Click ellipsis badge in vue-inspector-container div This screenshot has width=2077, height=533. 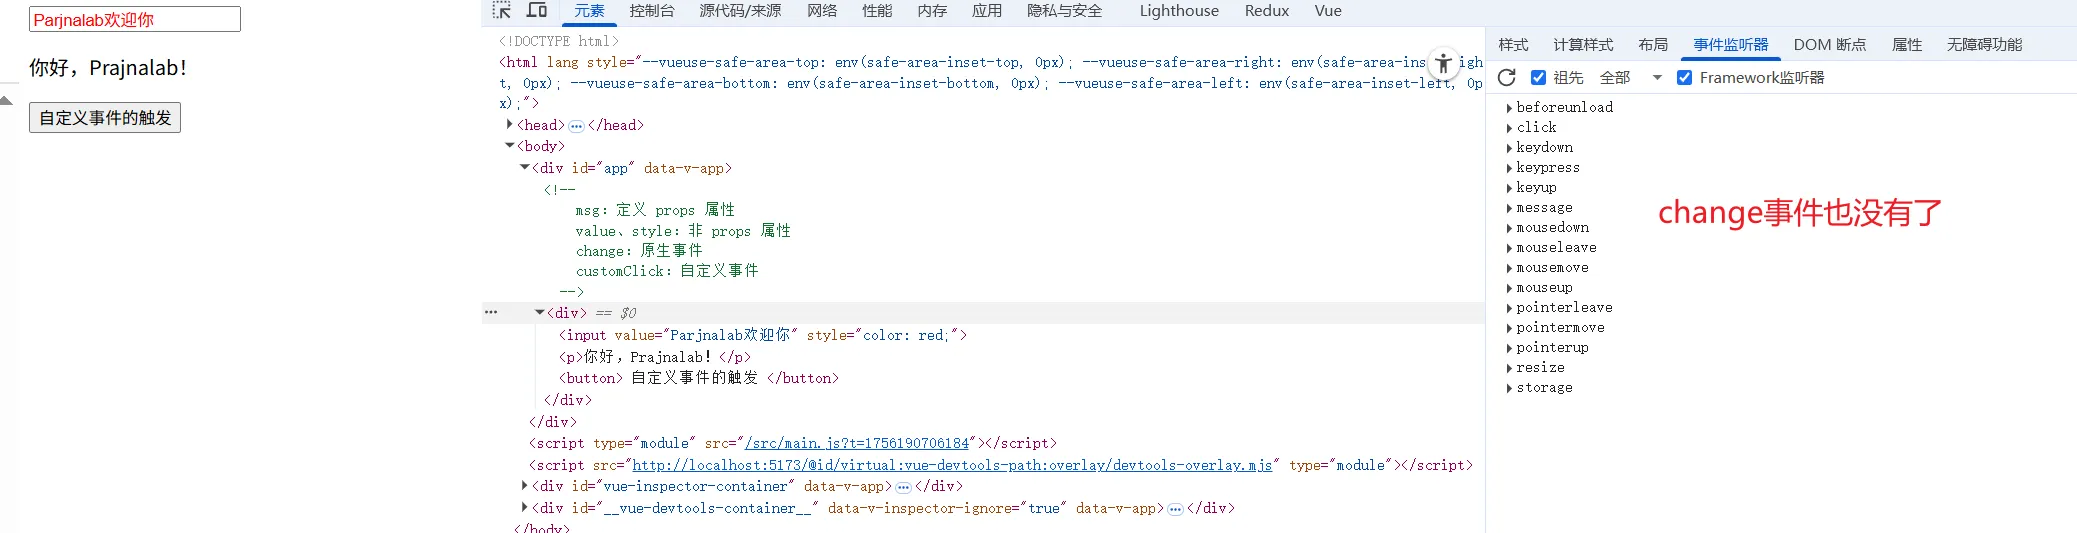[903, 487]
